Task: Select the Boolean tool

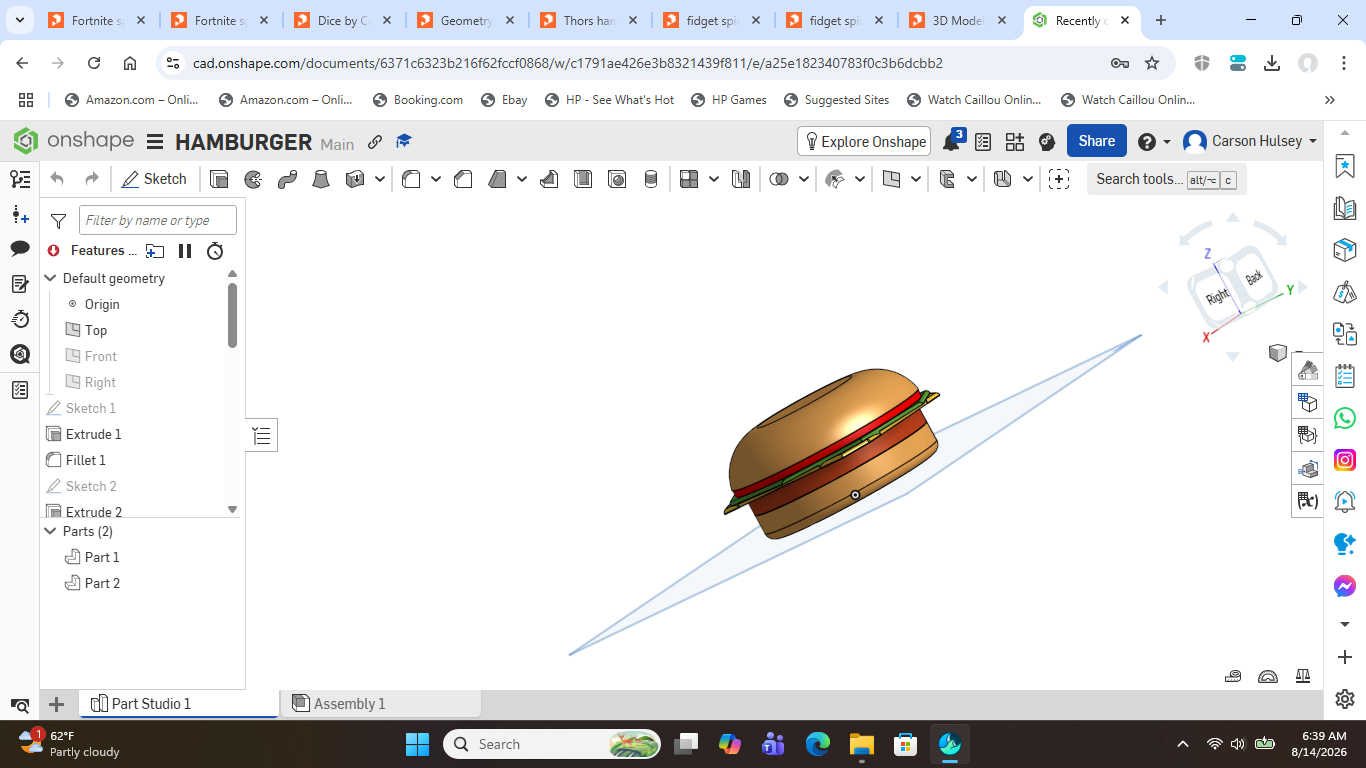Action: [x=779, y=179]
